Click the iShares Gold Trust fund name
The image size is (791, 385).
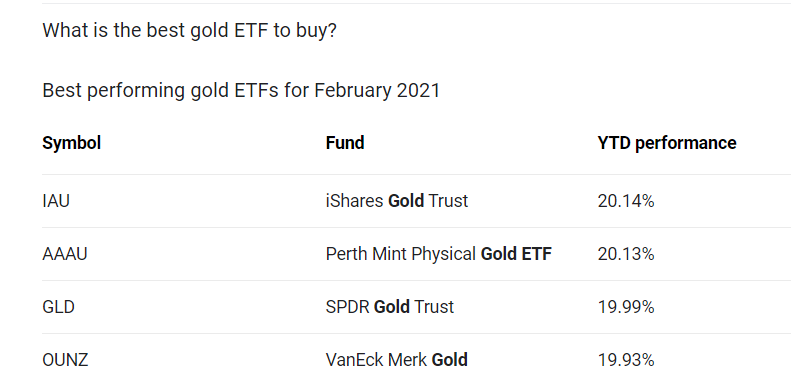[397, 201]
